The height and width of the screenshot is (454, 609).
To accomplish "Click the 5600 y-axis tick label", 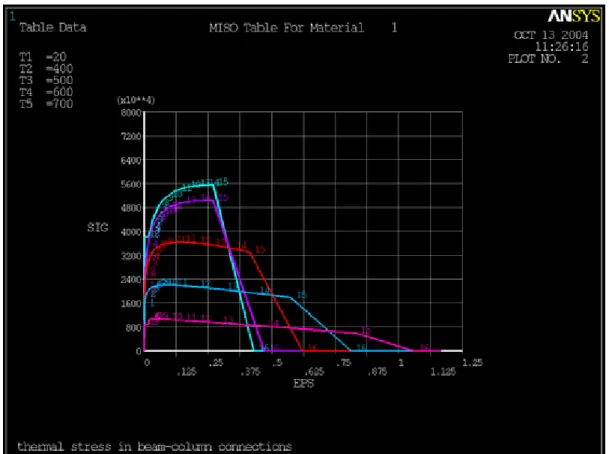I will (x=131, y=184).
